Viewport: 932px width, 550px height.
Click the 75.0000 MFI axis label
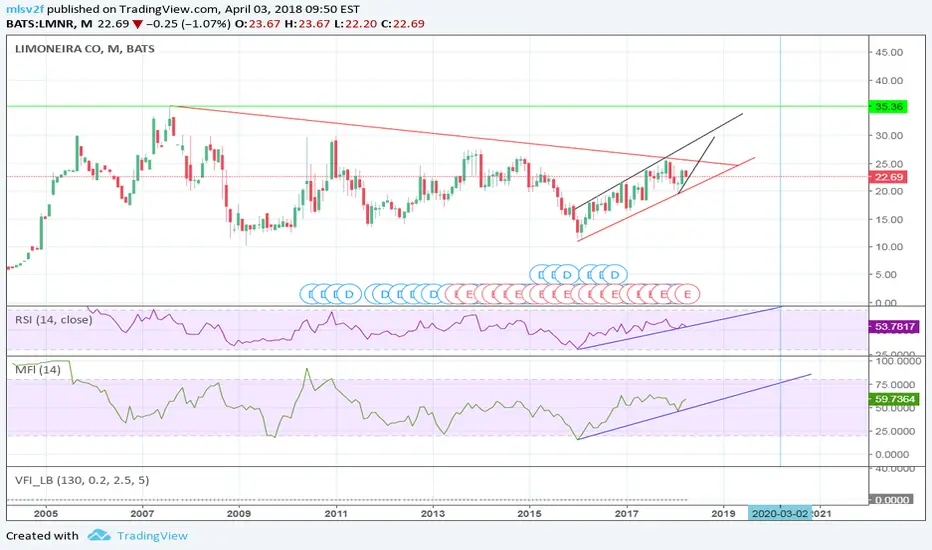click(895, 385)
